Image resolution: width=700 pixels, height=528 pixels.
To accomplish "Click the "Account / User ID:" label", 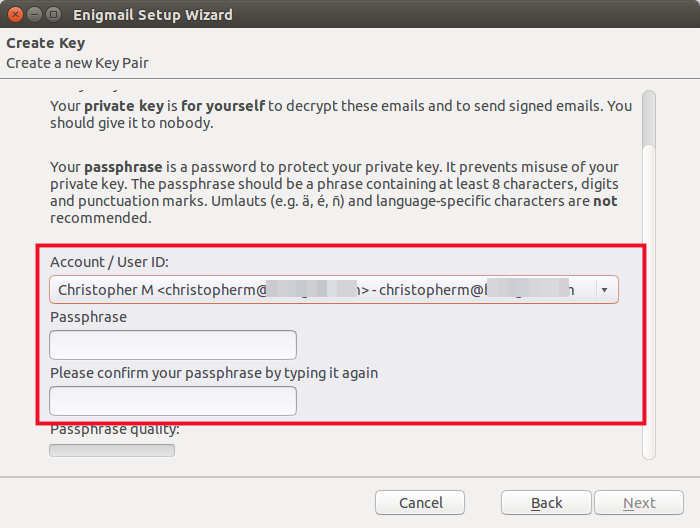I will [110, 262].
